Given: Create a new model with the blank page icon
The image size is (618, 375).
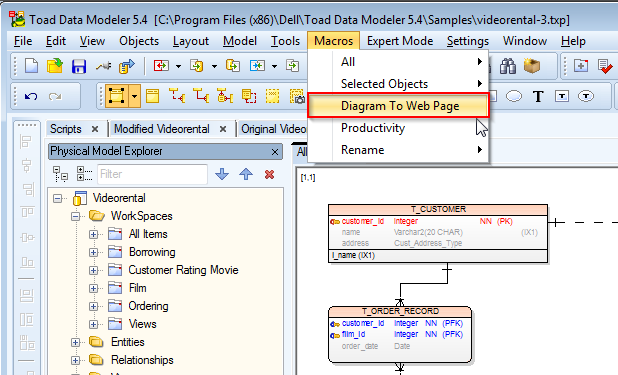Looking at the screenshot, I should coord(31,66).
